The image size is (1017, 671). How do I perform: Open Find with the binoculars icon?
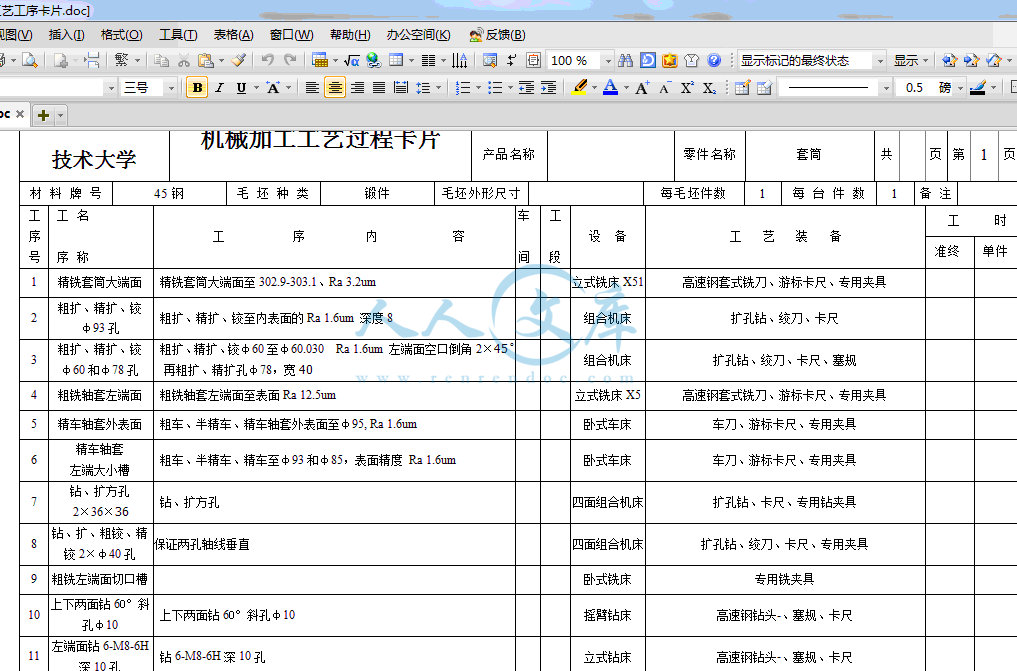[x=625, y=60]
